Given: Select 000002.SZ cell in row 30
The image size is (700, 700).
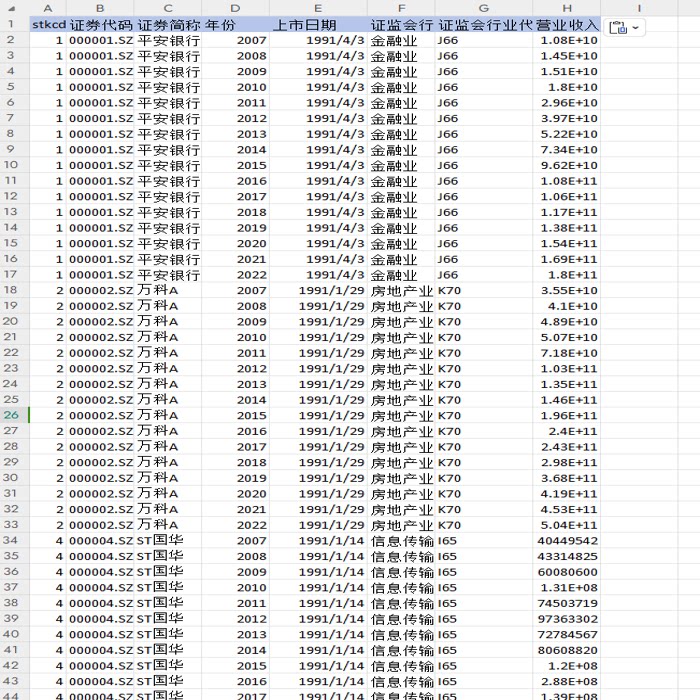Looking at the screenshot, I should pyautogui.click(x=100, y=478).
